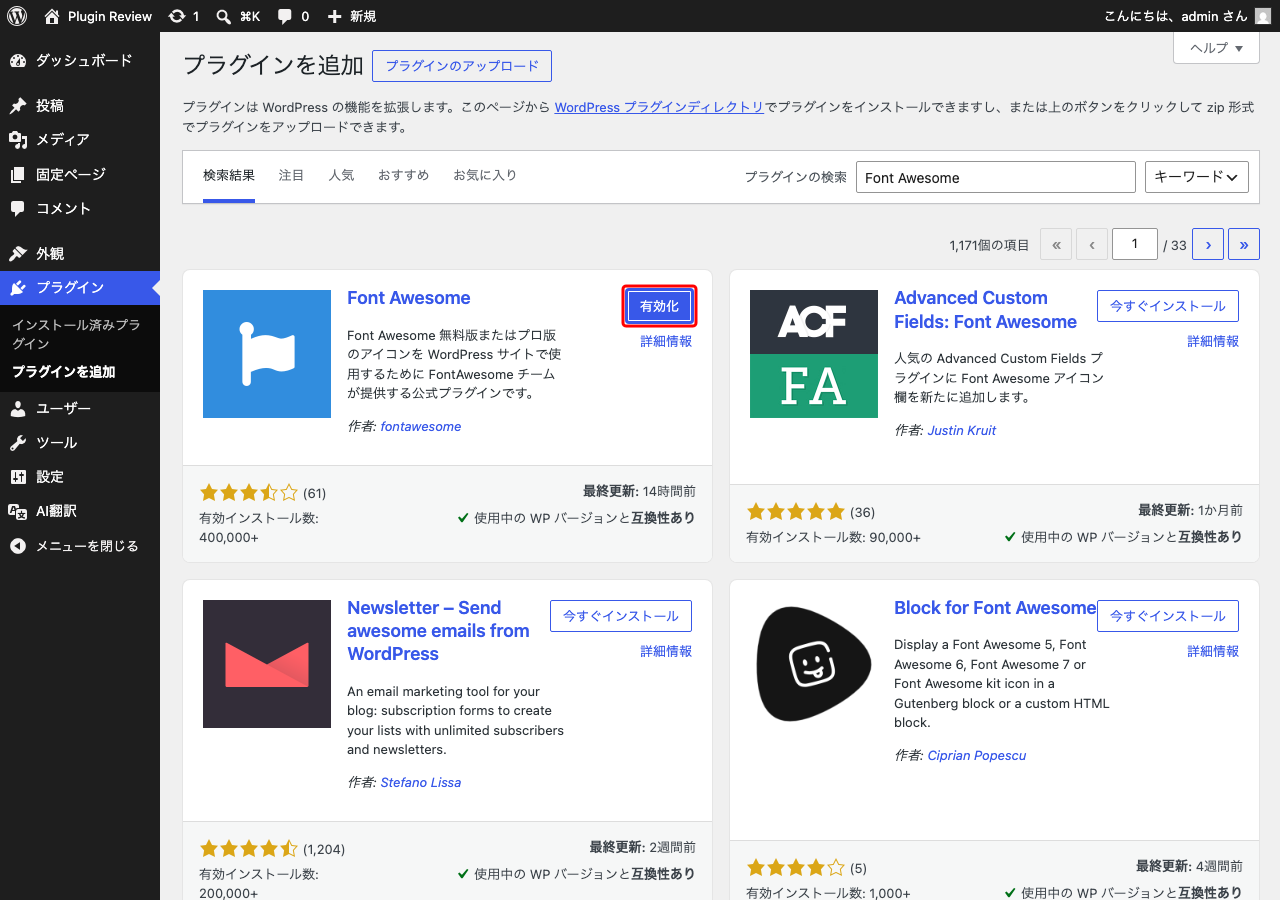The width and height of the screenshot is (1280, 900).
Task: Open WordPress プラグインディレクトリ link
Action: tap(660, 107)
